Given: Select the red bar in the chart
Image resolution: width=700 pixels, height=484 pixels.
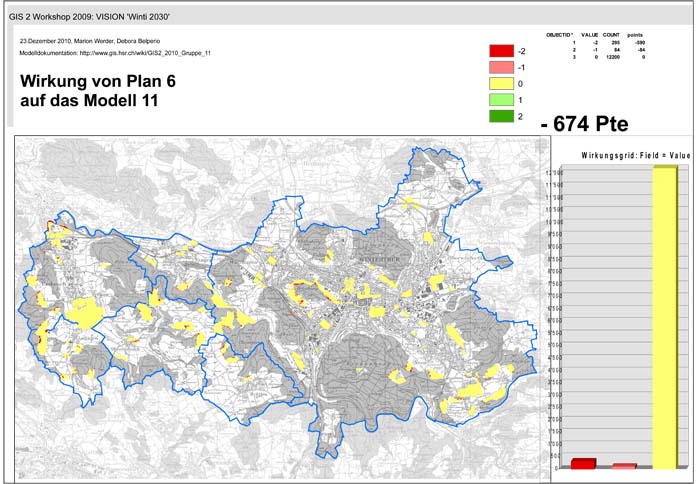Looking at the screenshot, I should pos(583,463).
